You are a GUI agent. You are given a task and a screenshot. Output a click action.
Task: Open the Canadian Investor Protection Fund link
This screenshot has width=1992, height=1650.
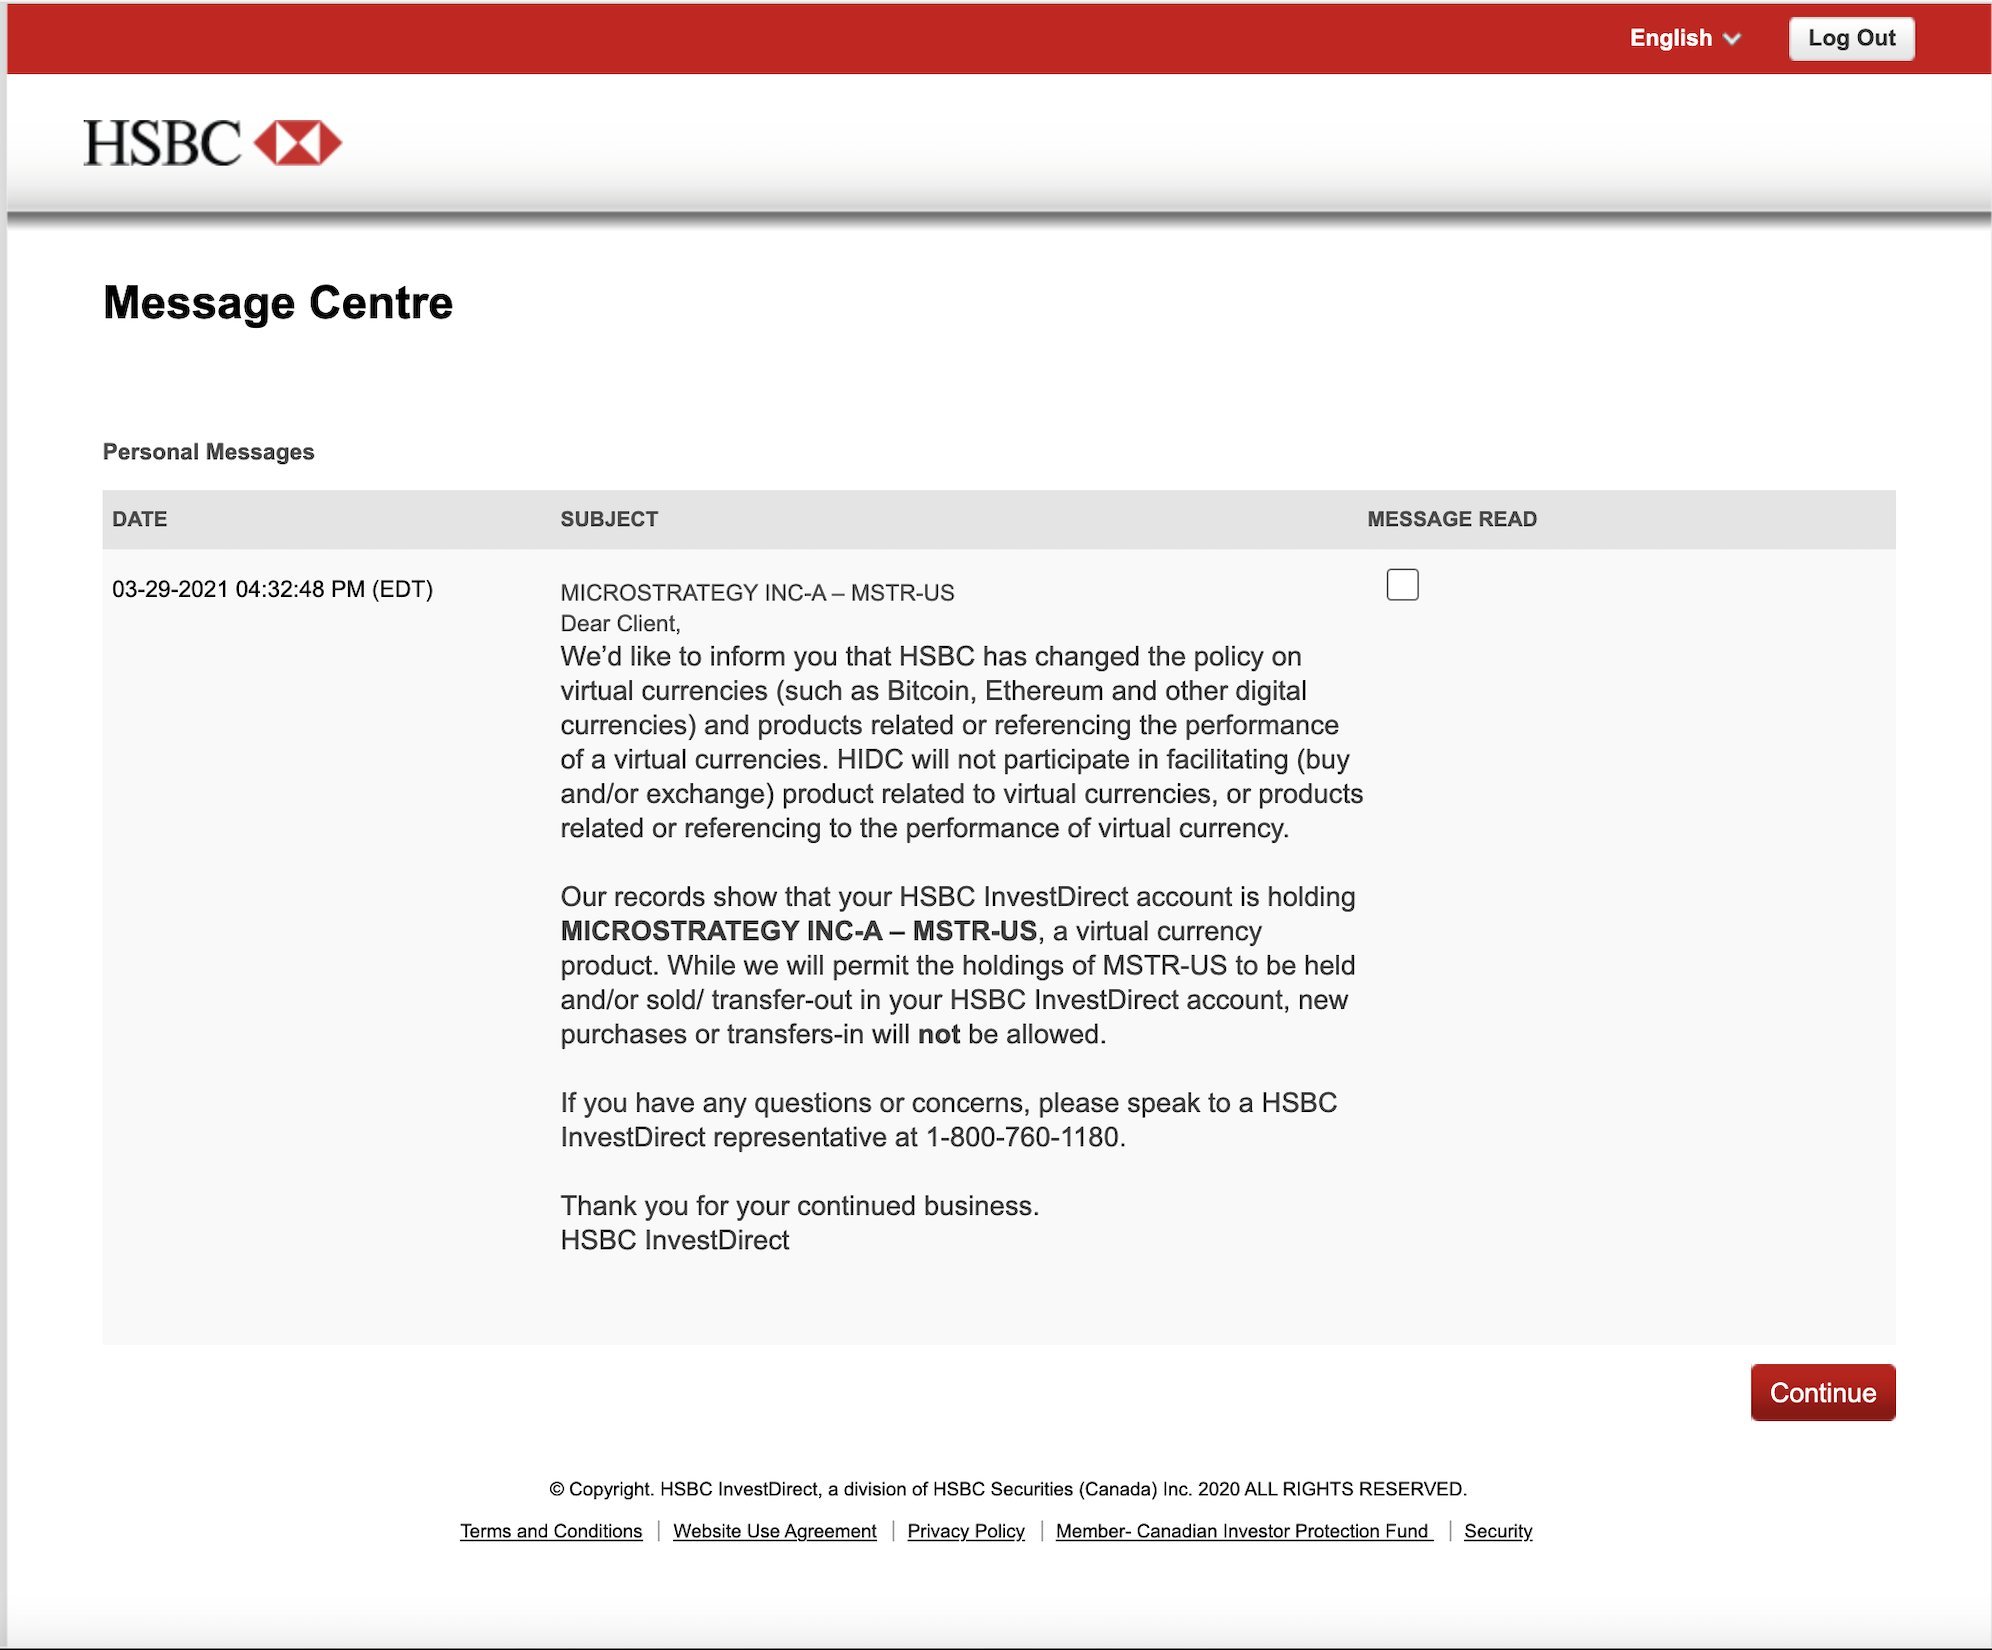point(1242,1531)
